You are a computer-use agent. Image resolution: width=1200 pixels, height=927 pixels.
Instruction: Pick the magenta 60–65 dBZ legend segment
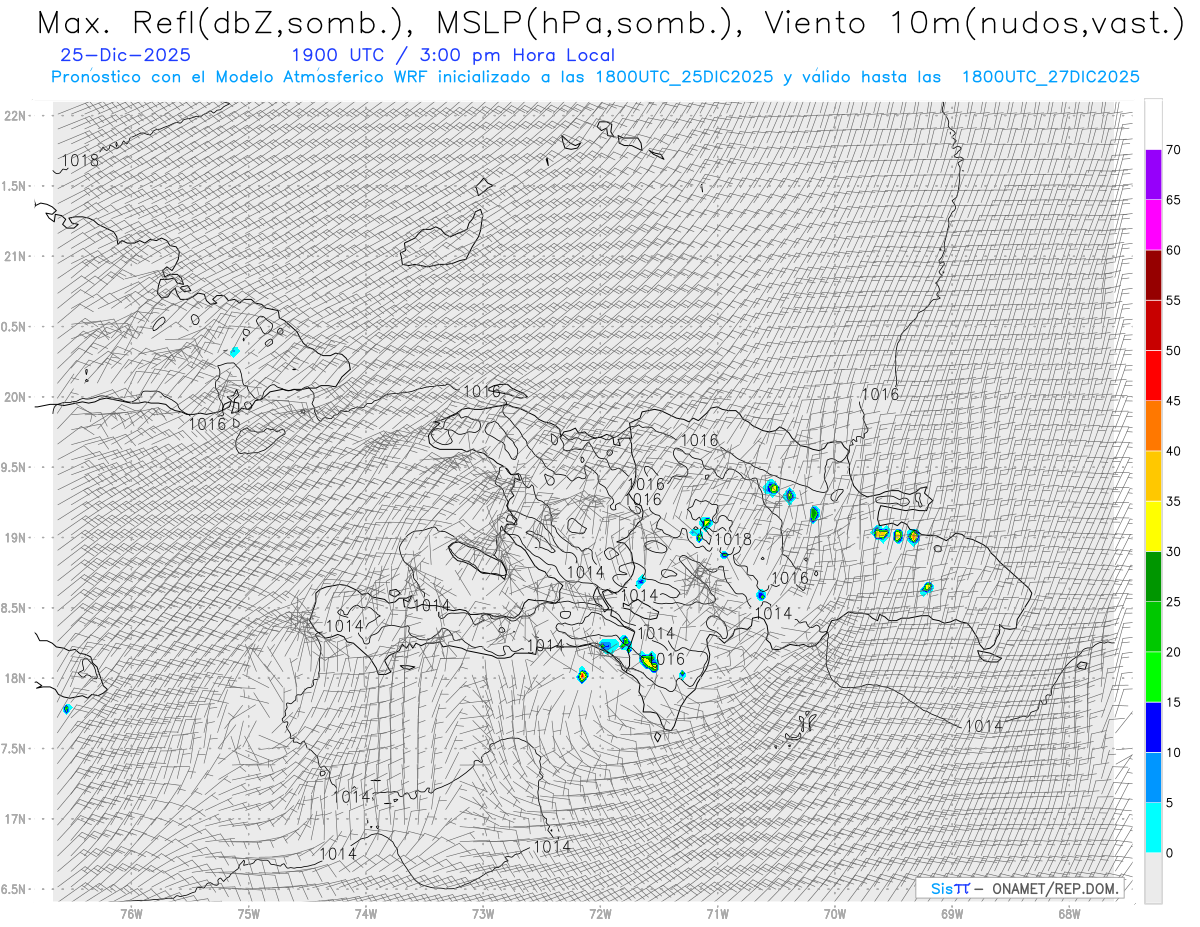[1153, 225]
